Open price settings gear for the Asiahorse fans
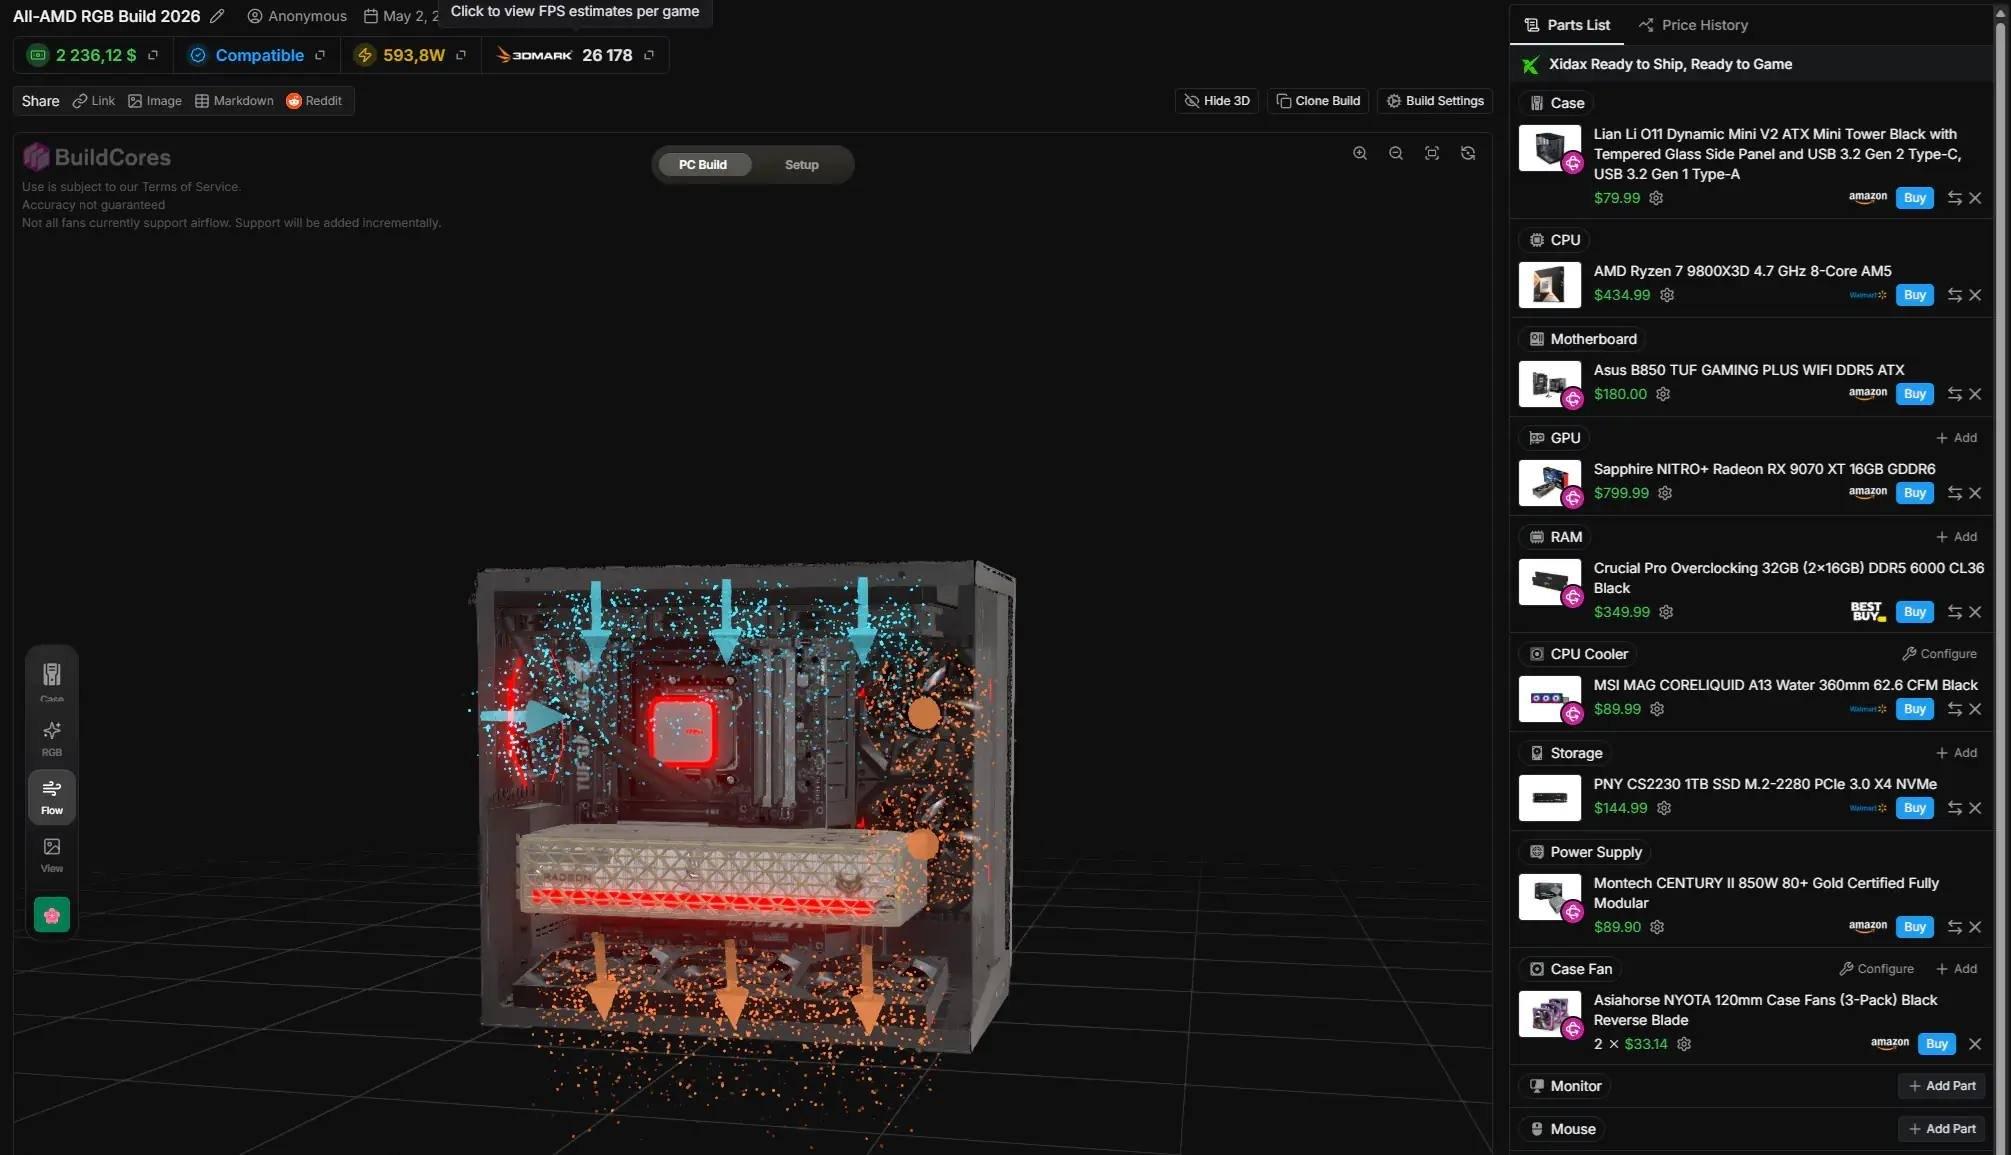The height and width of the screenshot is (1155, 2011). coord(1684,1044)
